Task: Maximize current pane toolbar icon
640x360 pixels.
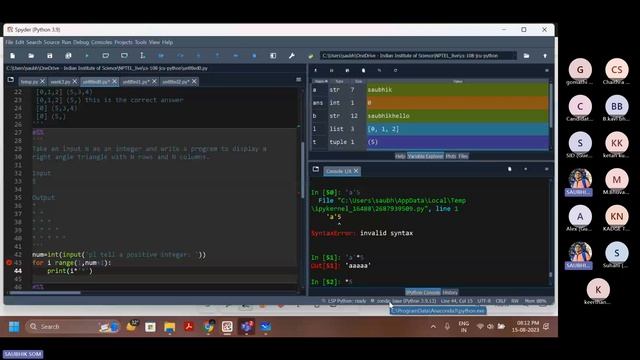Action: [x=273, y=56]
